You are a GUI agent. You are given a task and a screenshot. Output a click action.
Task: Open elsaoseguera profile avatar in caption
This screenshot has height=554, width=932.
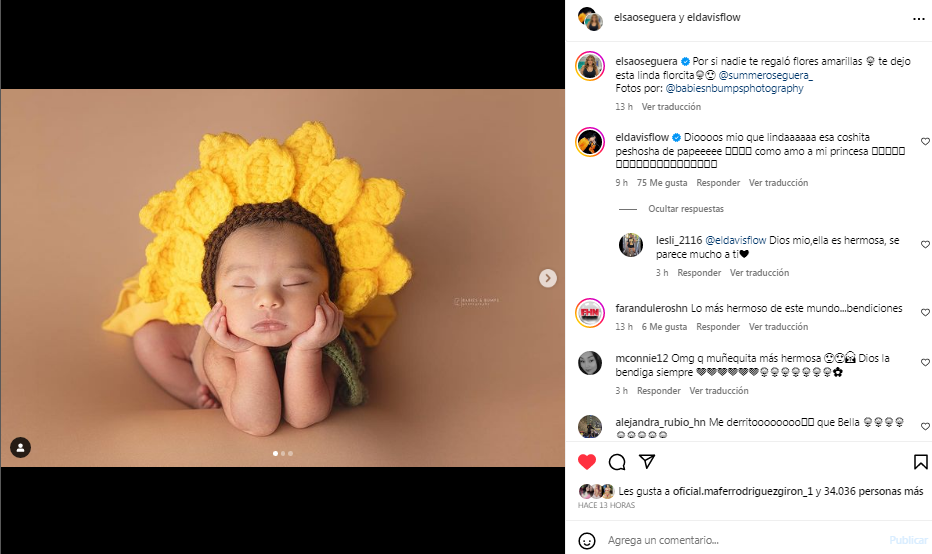tap(590, 66)
